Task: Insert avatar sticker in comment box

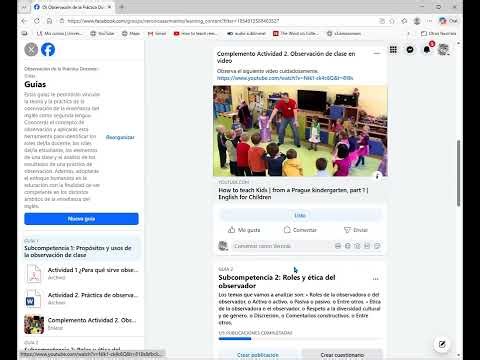Action: pyautogui.click(x=338, y=246)
